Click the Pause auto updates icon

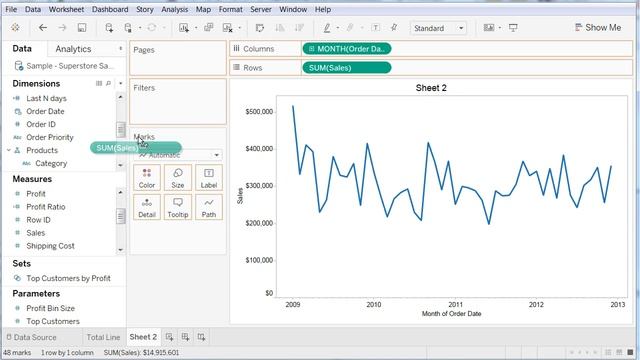128,28
